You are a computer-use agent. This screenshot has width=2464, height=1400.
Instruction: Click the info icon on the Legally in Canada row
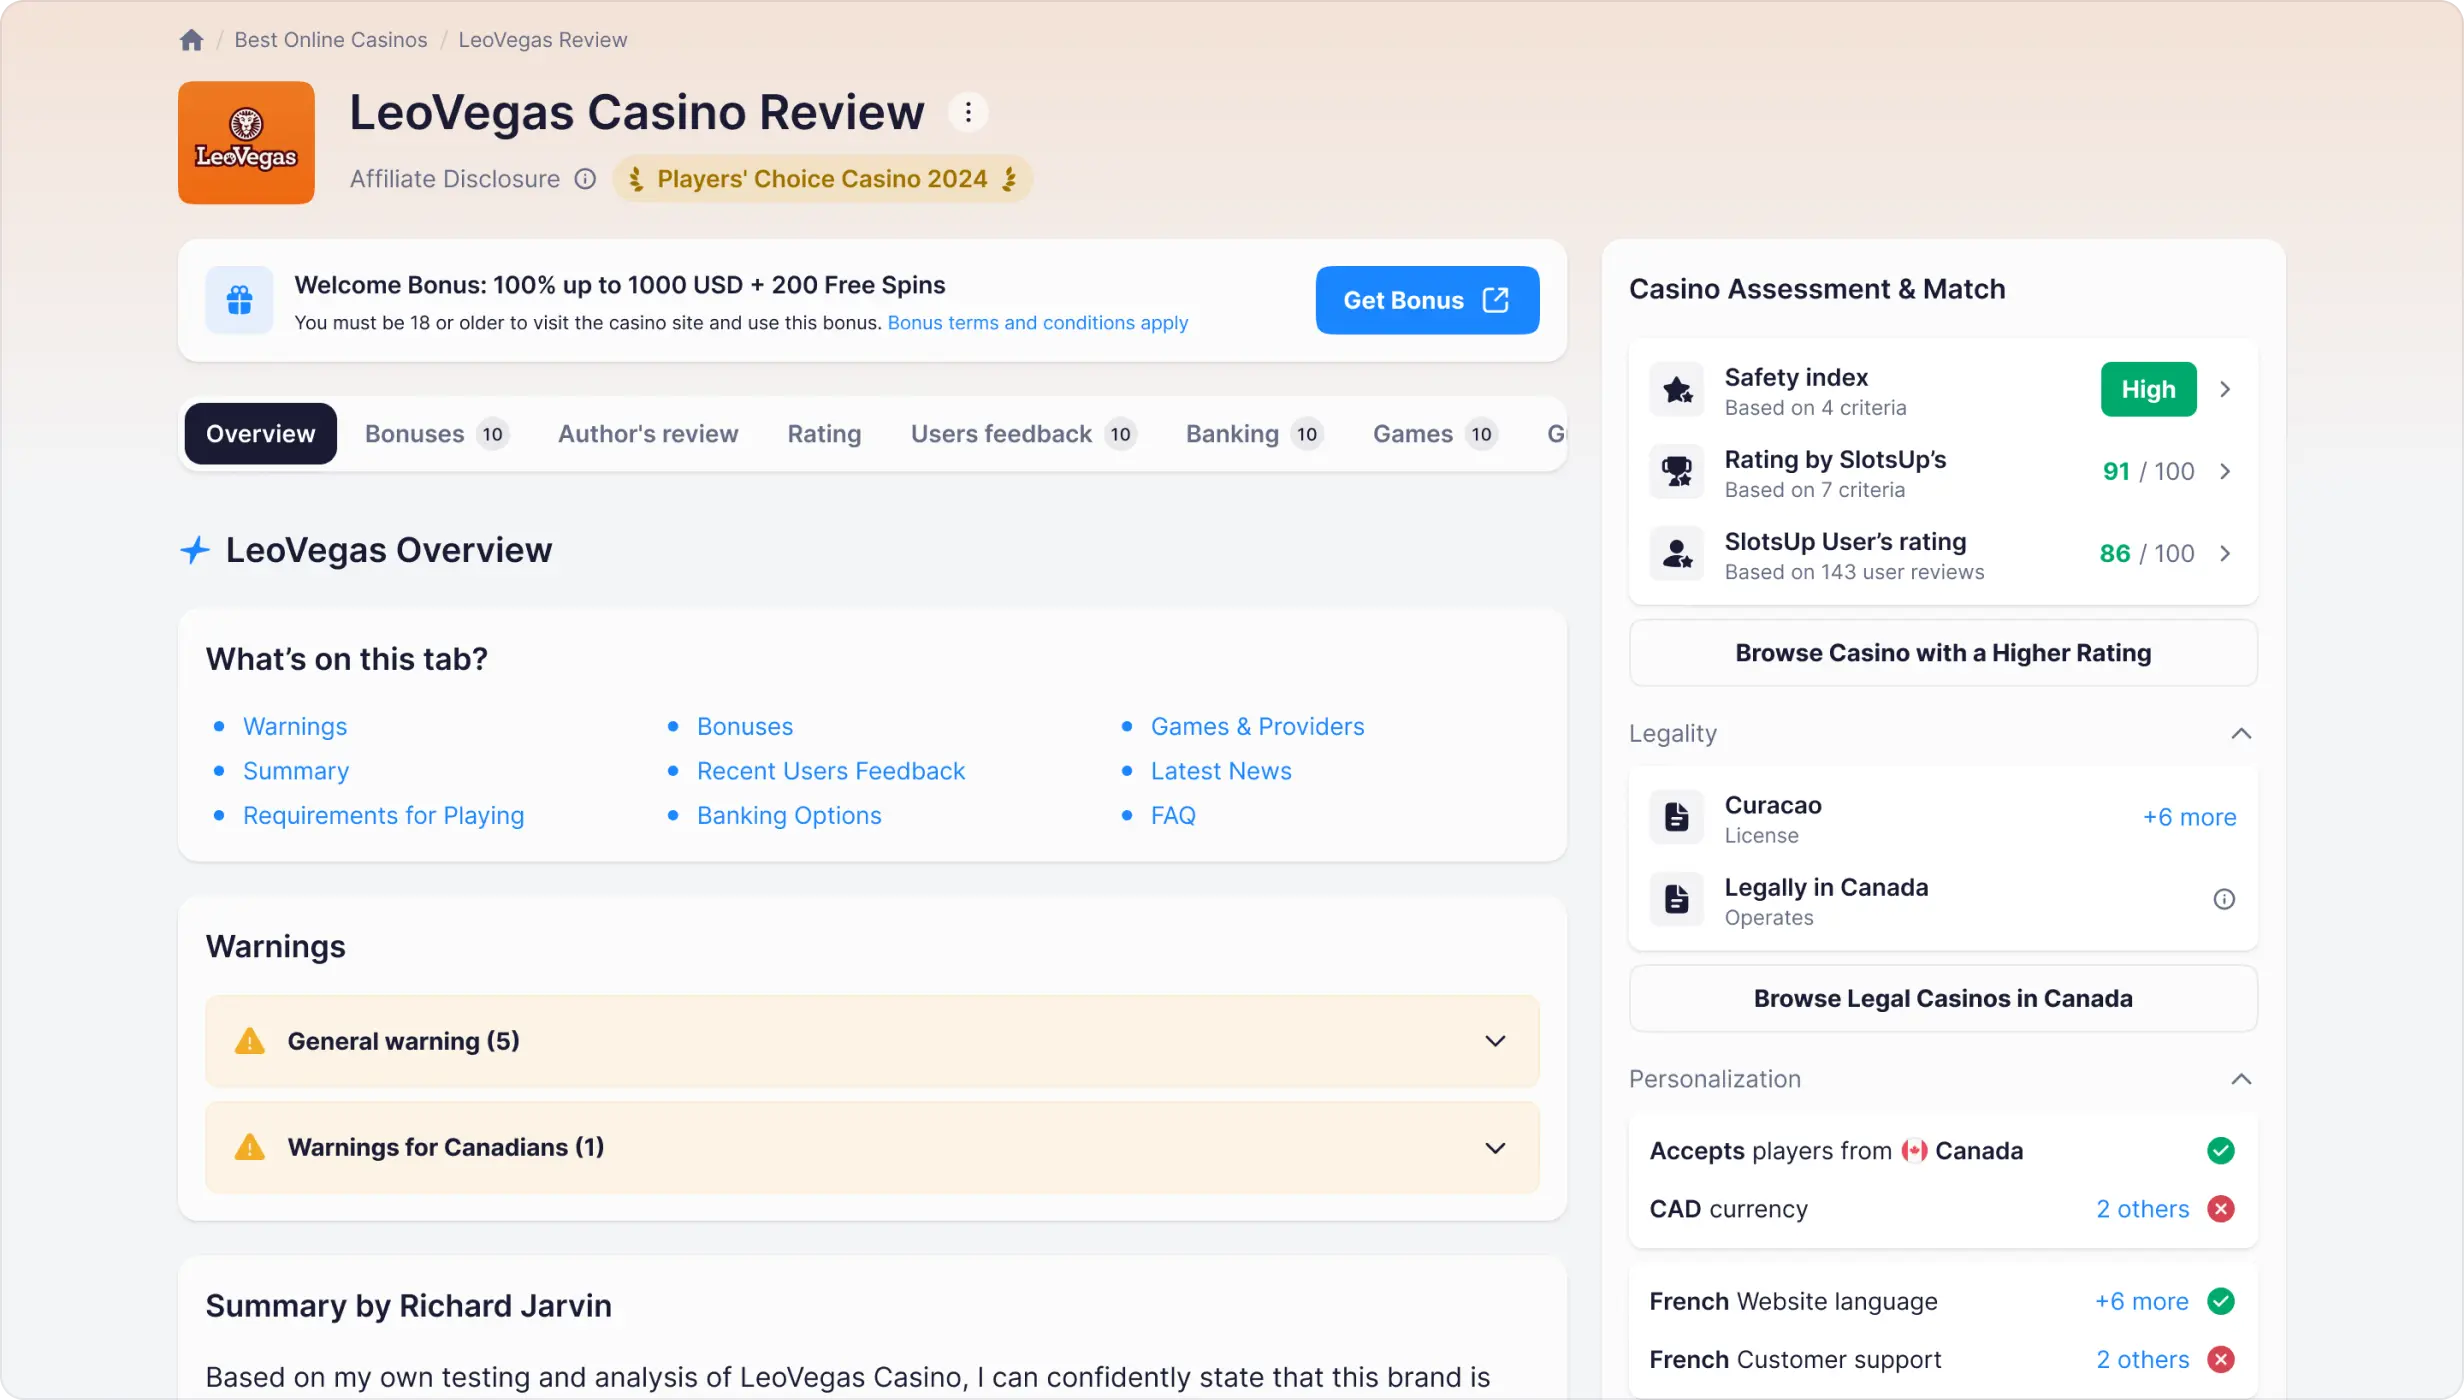coord(2223,898)
